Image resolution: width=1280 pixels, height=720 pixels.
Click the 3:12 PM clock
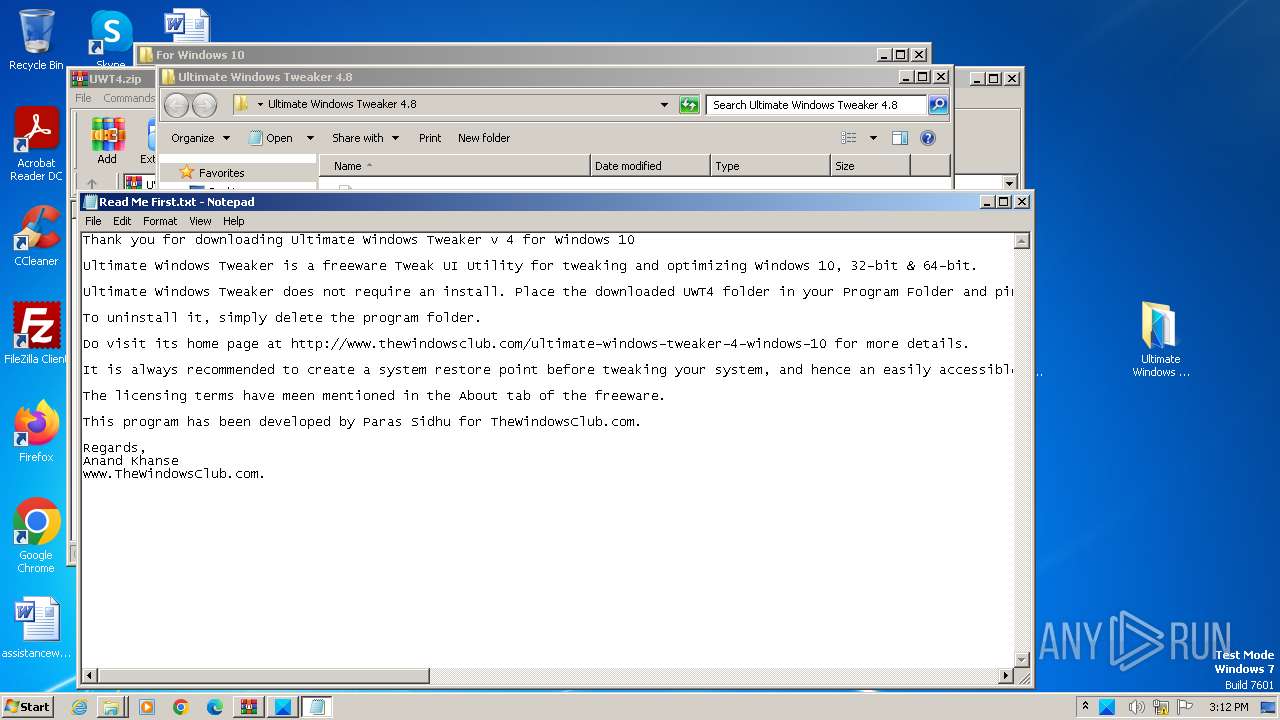tap(1228, 707)
